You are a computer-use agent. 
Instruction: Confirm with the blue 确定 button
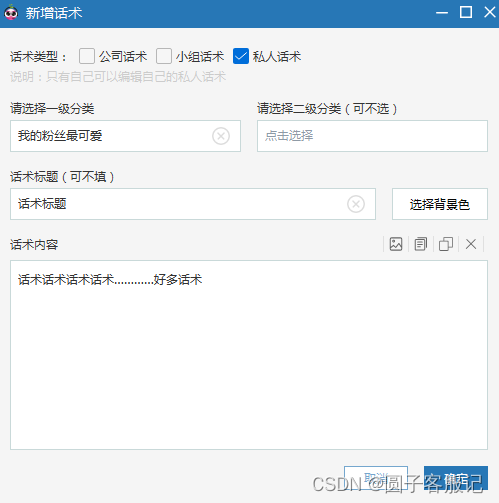(456, 478)
